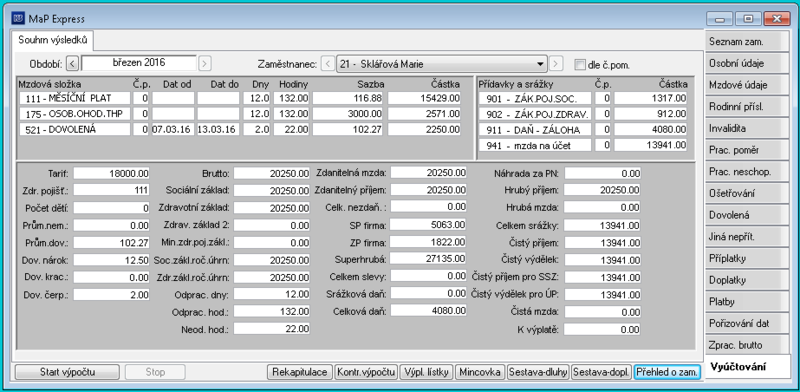The height and width of the screenshot is (392, 800).
Task: Click the Superhrubá field '27135.00'
Action: click(x=429, y=259)
